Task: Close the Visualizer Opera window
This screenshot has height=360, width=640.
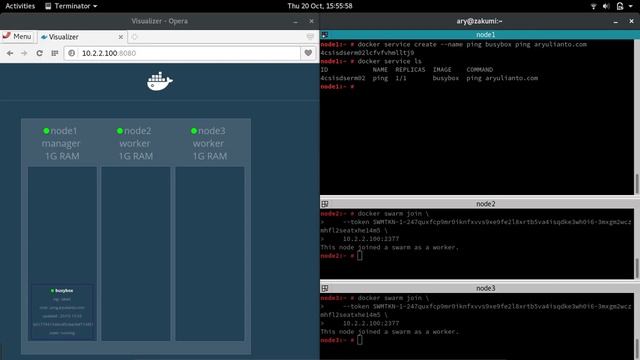Action: point(311,21)
